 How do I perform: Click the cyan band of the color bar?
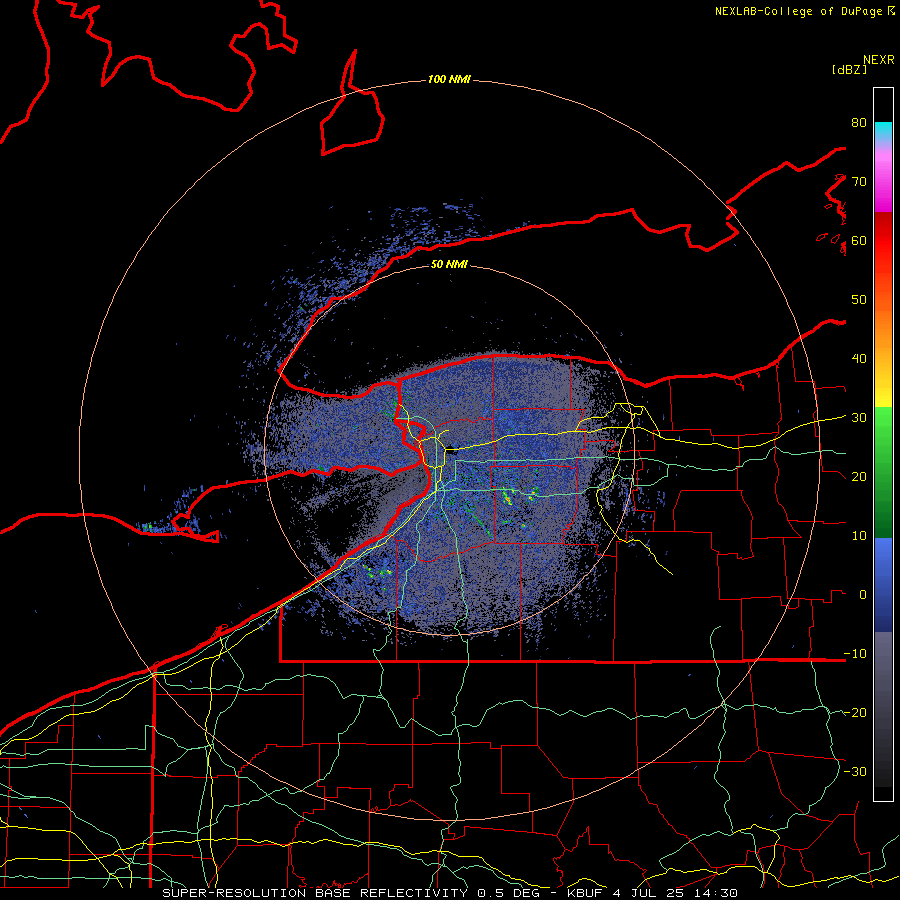coord(883,131)
